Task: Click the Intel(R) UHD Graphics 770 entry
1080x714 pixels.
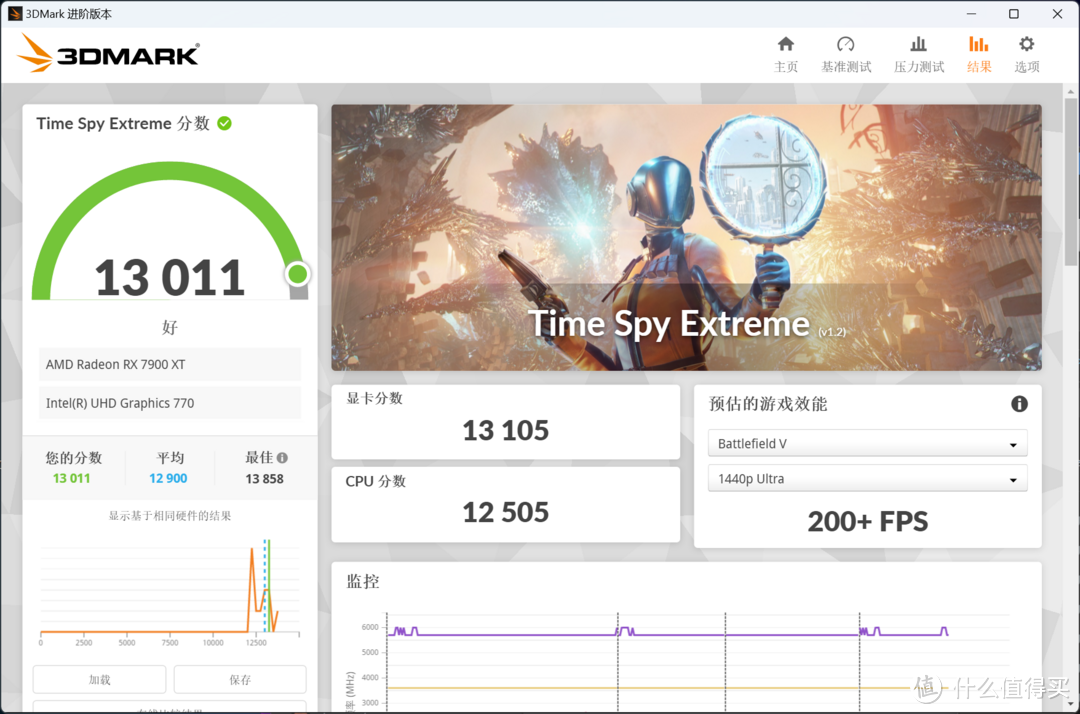Action: [169, 403]
